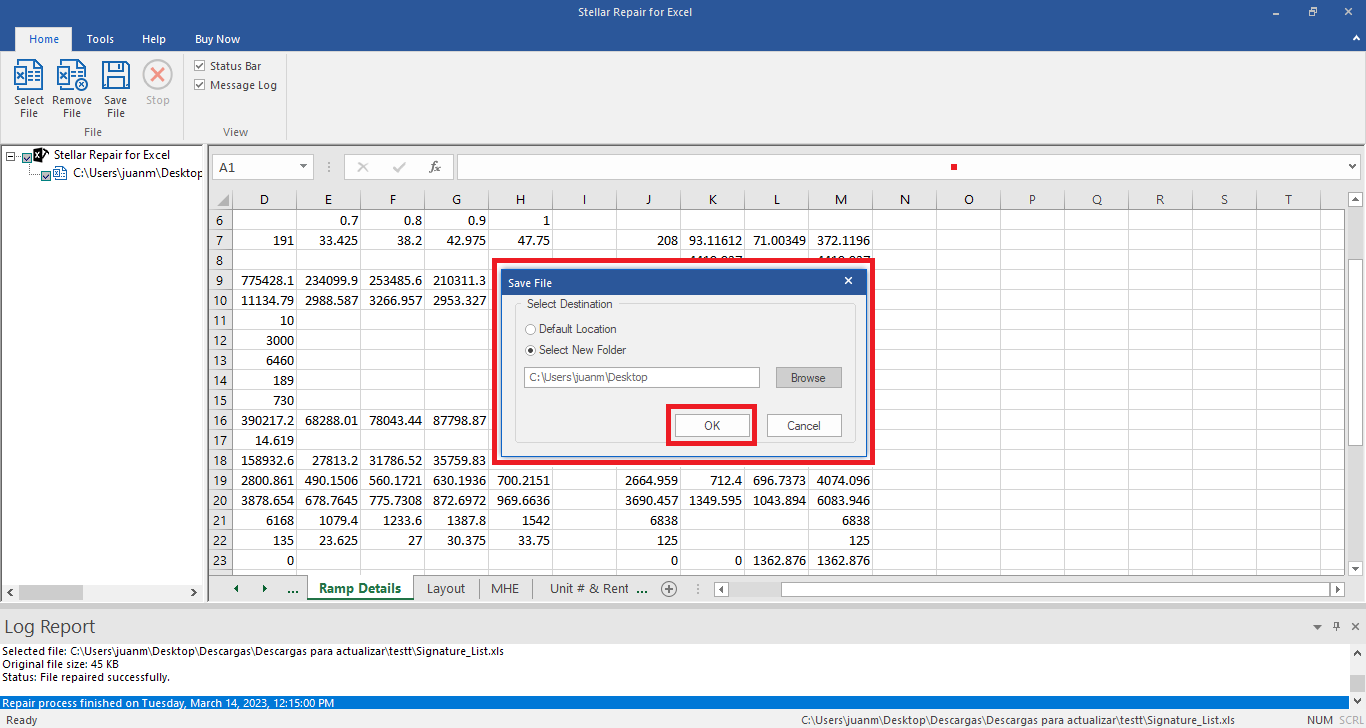
Task: Open the Tools ribbon tab
Action: 100,39
